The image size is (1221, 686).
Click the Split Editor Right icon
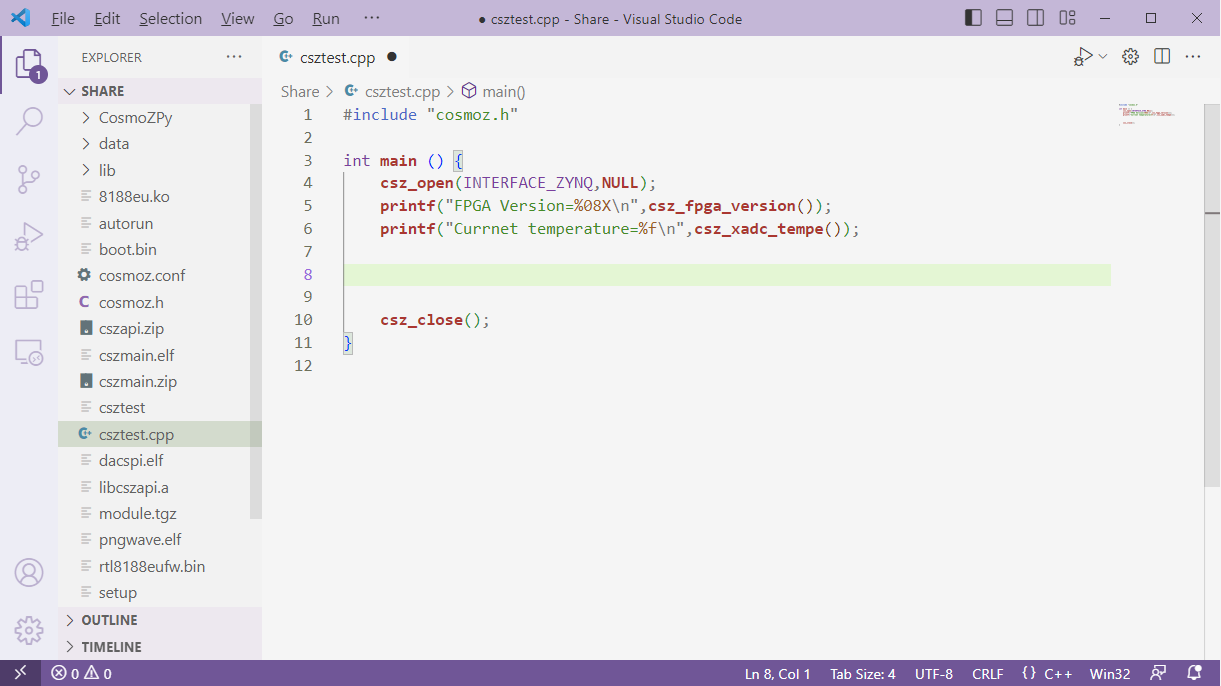1161,57
